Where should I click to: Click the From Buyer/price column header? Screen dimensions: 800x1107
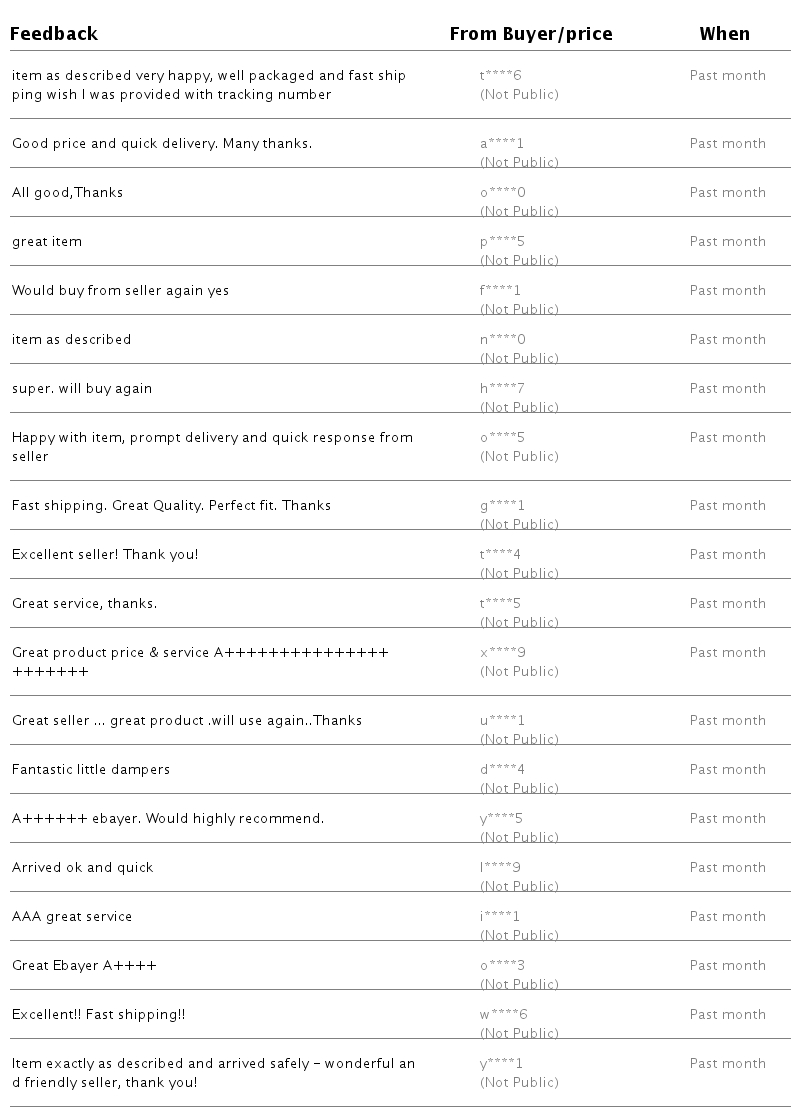click(x=530, y=34)
